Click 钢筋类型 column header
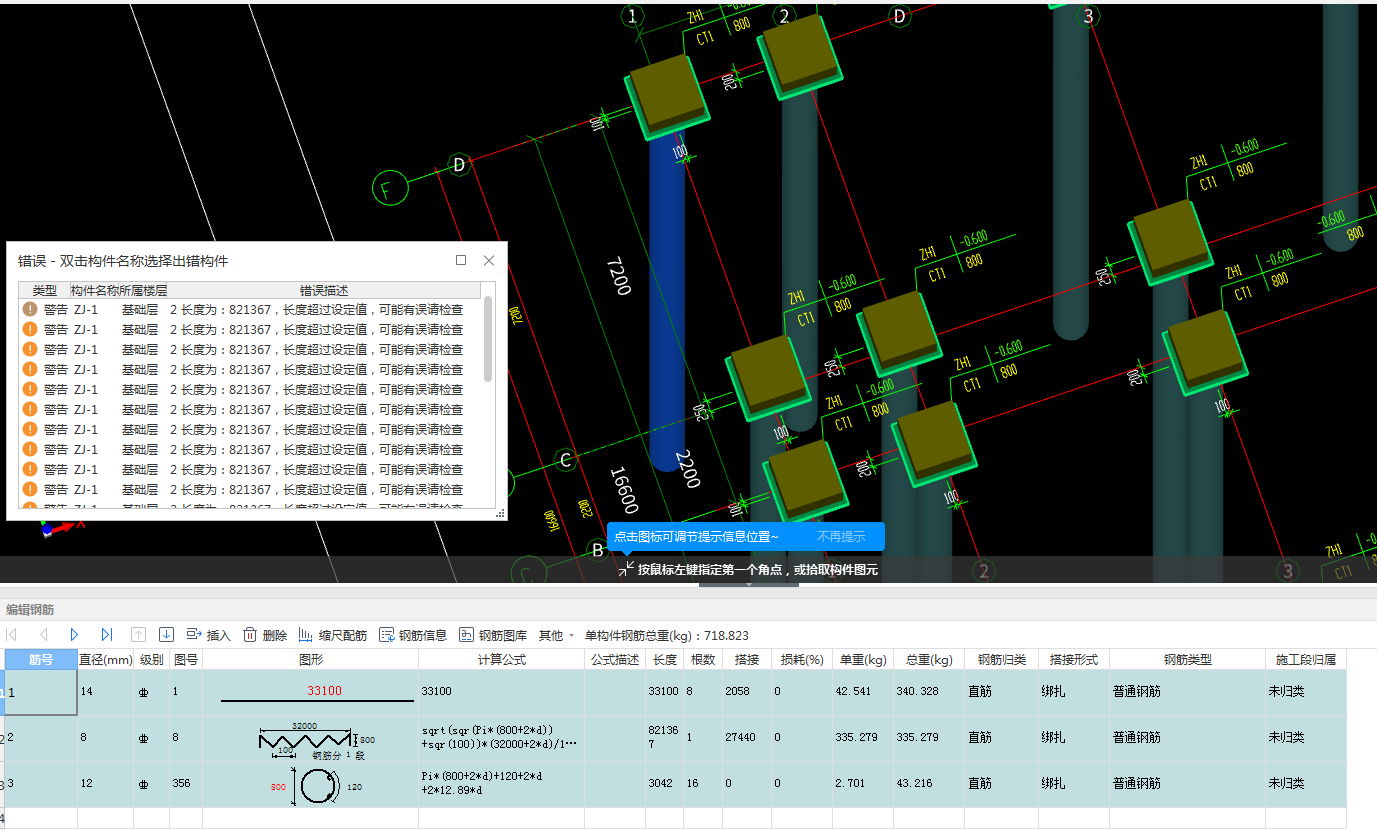 pos(1188,659)
